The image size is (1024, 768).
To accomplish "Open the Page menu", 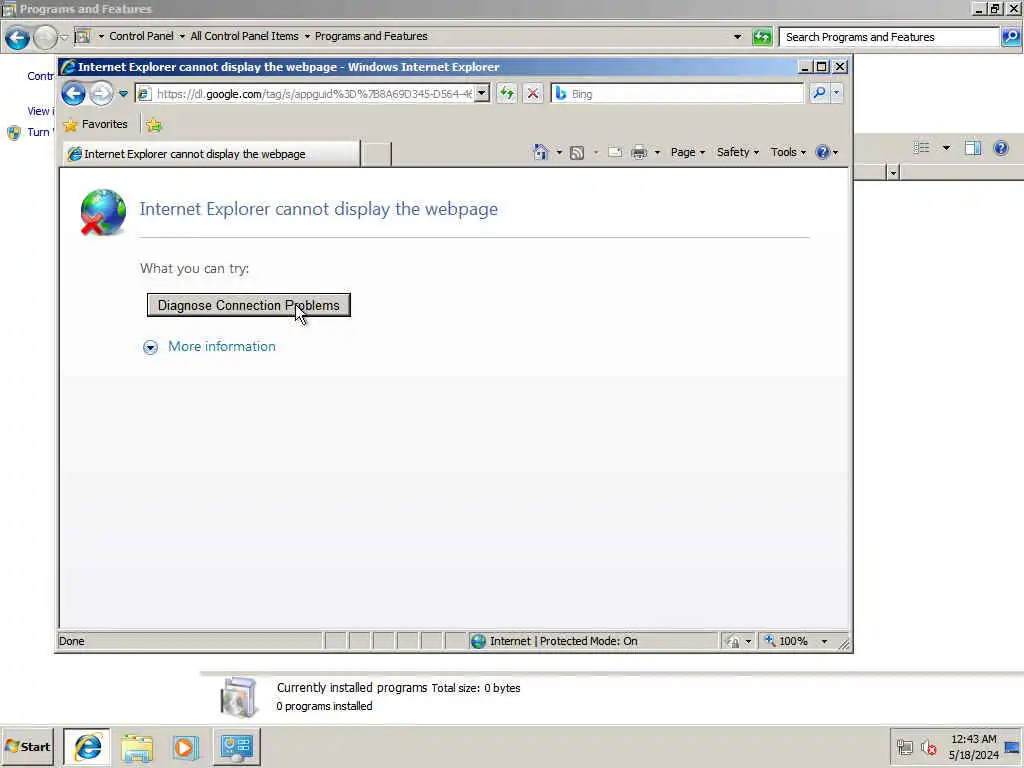I will (688, 152).
